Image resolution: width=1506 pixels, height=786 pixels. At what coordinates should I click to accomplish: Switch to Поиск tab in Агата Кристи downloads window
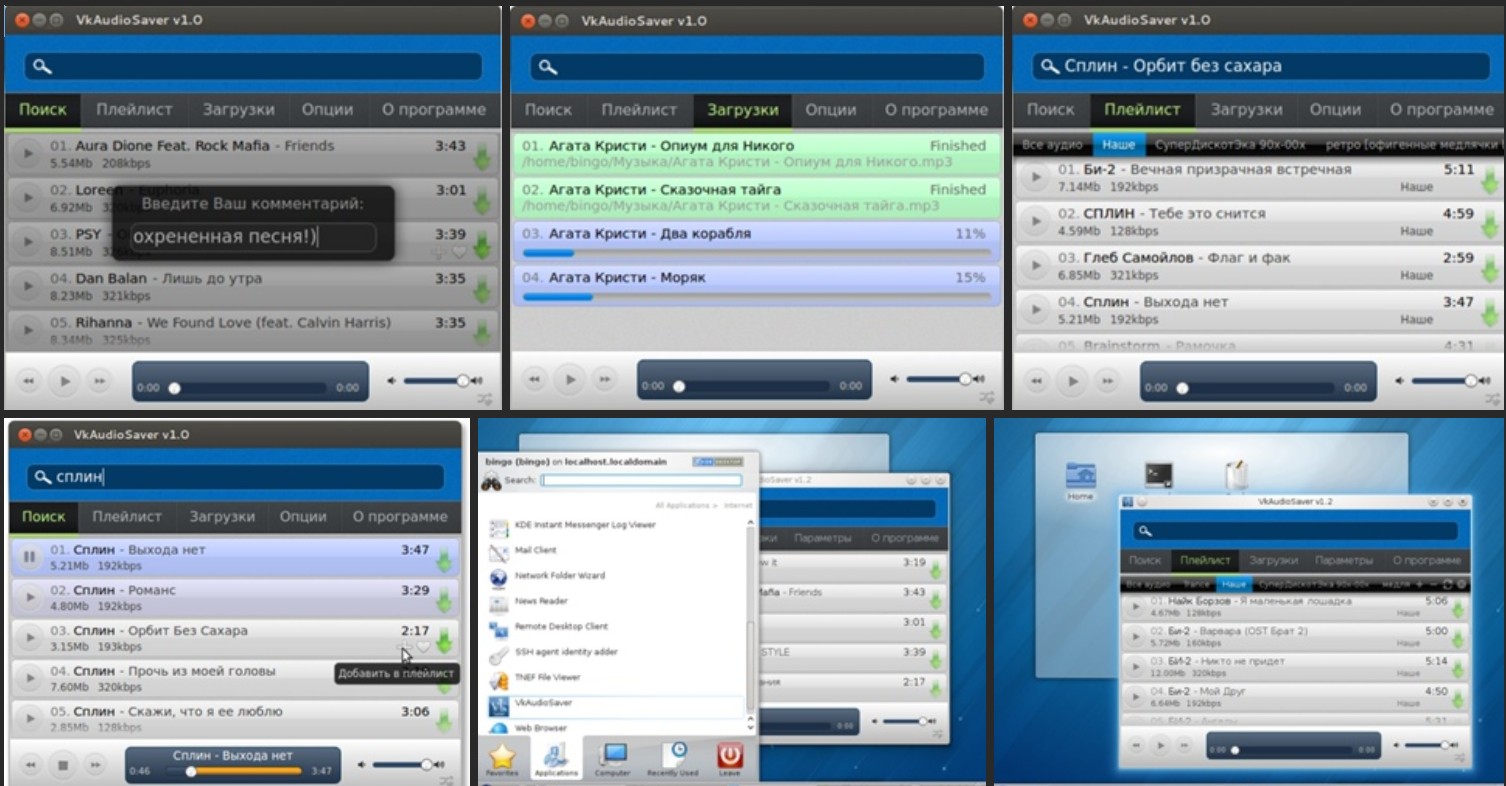pos(548,110)
